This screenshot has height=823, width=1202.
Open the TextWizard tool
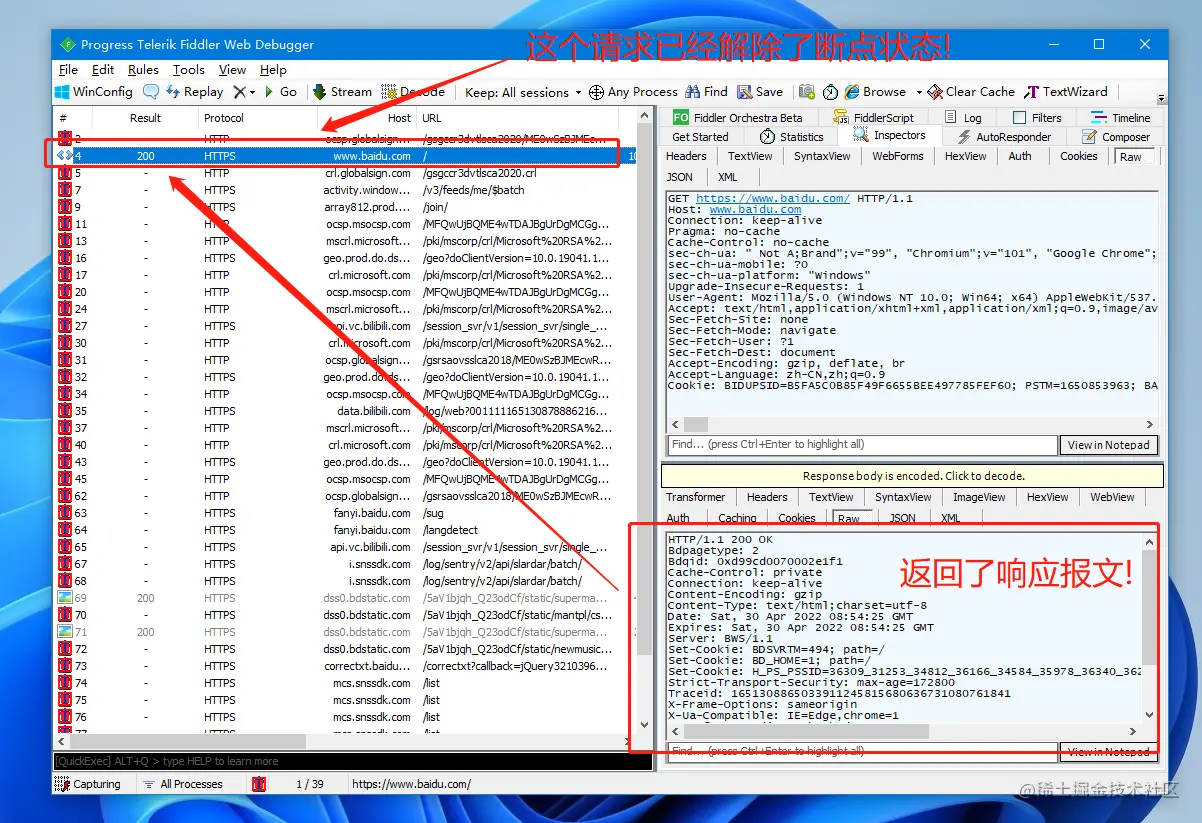(1067, 92)
